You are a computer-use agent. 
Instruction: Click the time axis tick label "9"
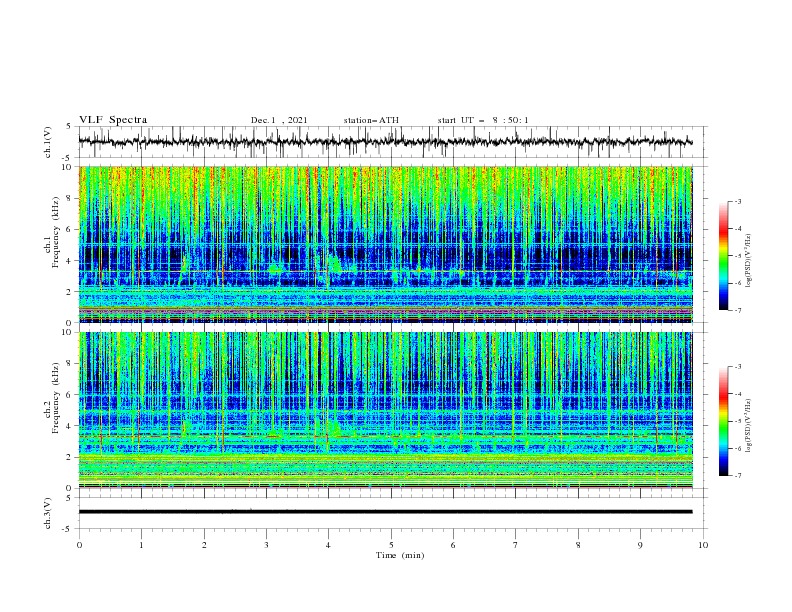tap(640, 545)
